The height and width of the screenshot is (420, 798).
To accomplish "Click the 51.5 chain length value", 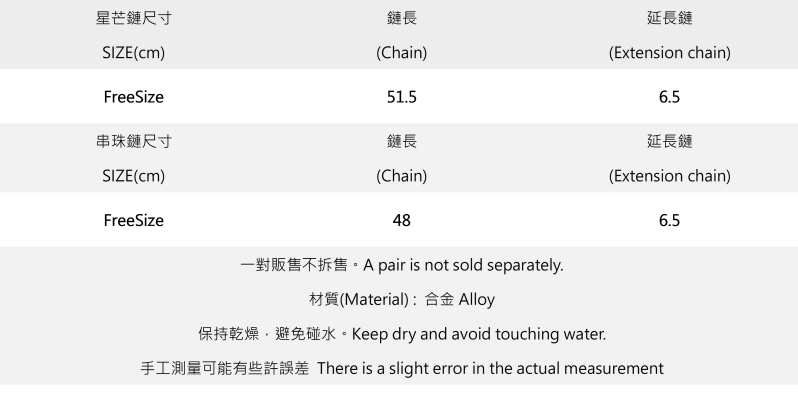I will [401, 98].
